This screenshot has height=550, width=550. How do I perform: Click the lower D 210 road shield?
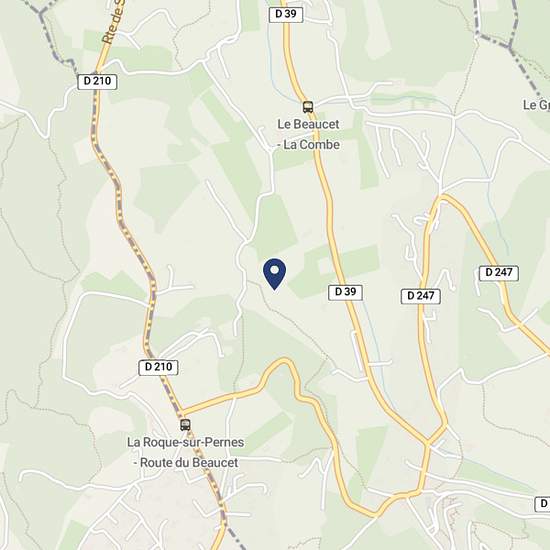tap(158, 367)
